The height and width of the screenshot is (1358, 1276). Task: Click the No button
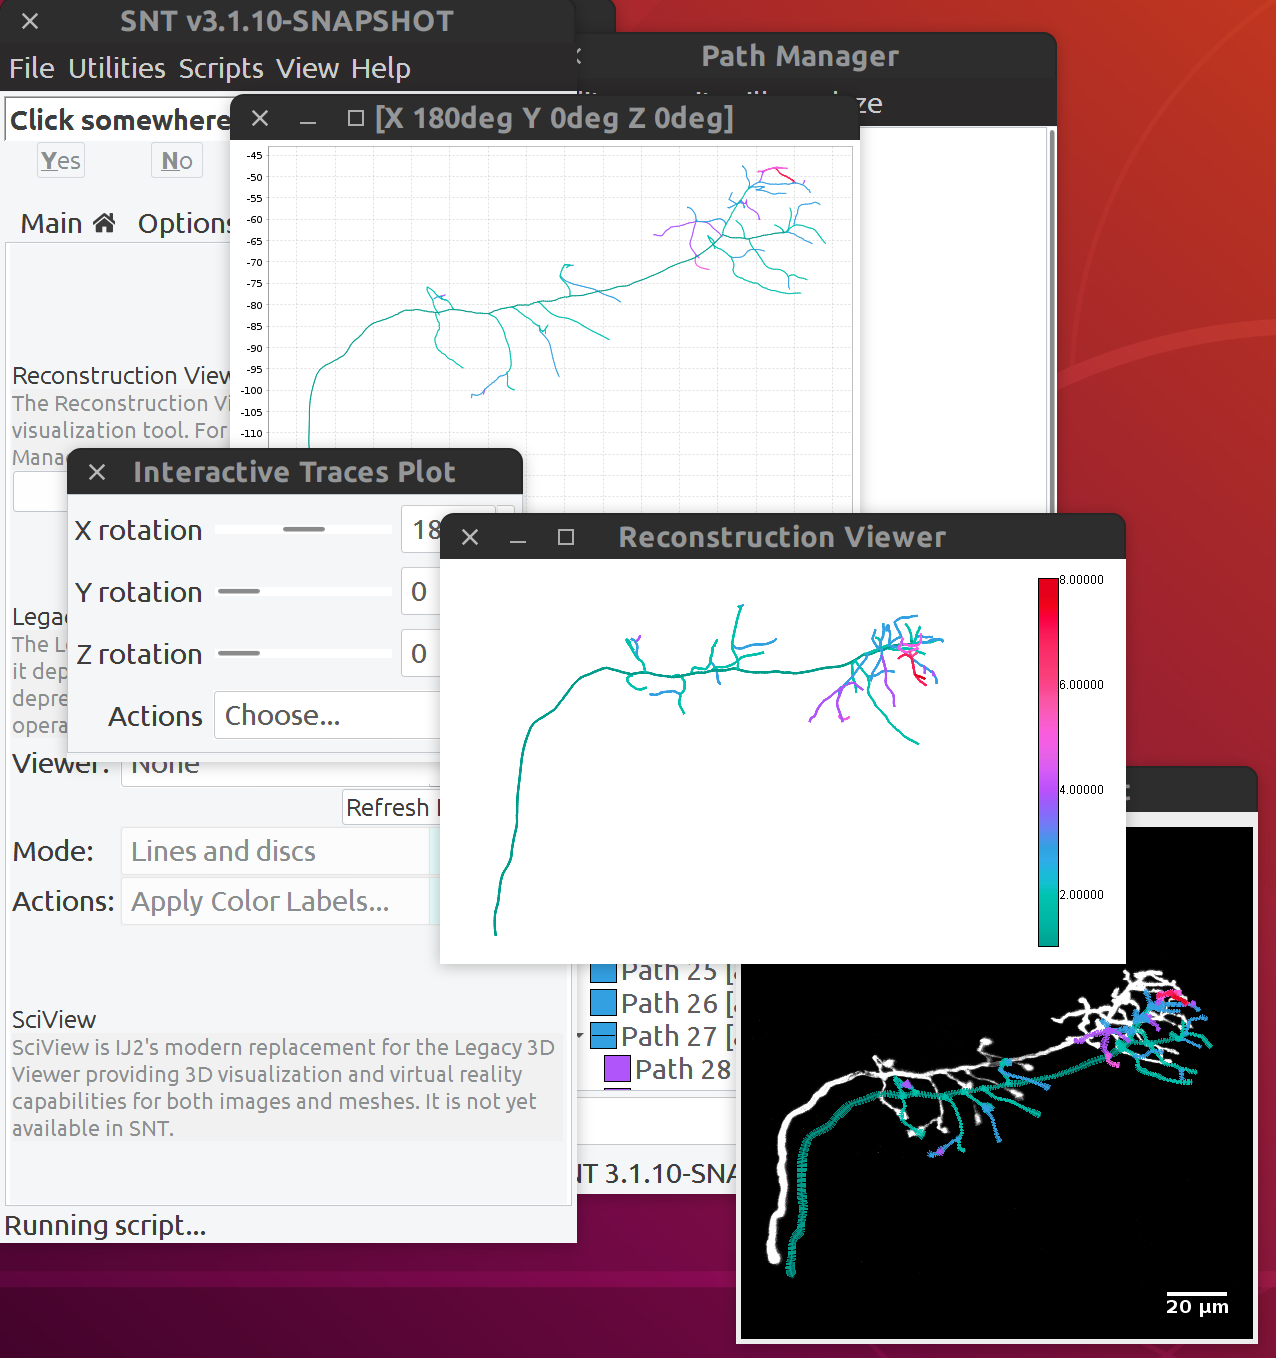click(x=176, y=160)
